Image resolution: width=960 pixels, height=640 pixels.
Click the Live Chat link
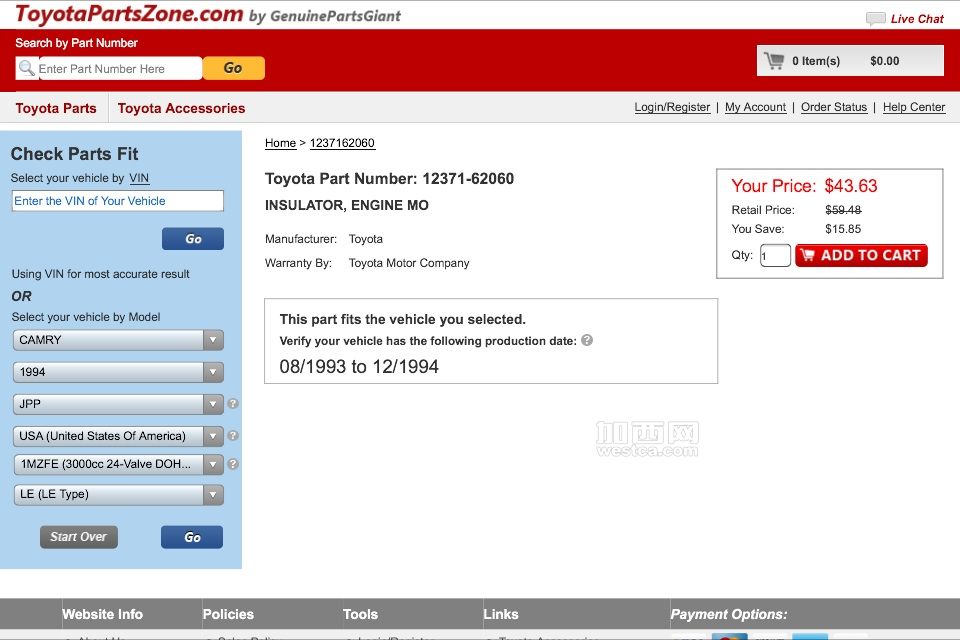(917, 19)
